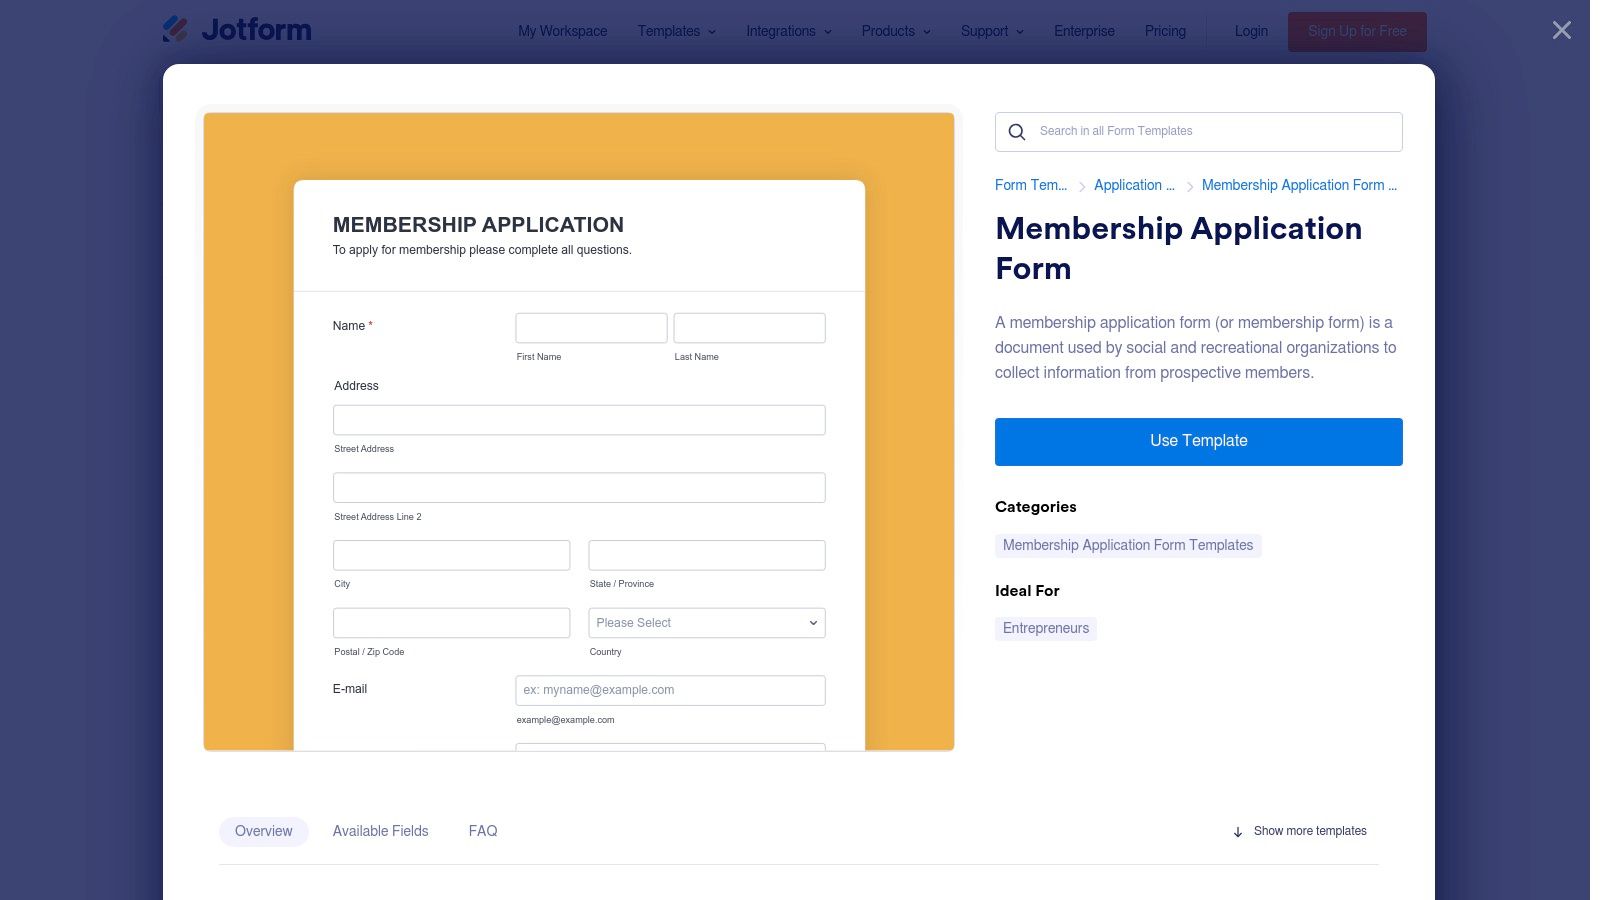Open the Support dropdown chevron
The image size is (1600, 900).
tap(1020, 31)
